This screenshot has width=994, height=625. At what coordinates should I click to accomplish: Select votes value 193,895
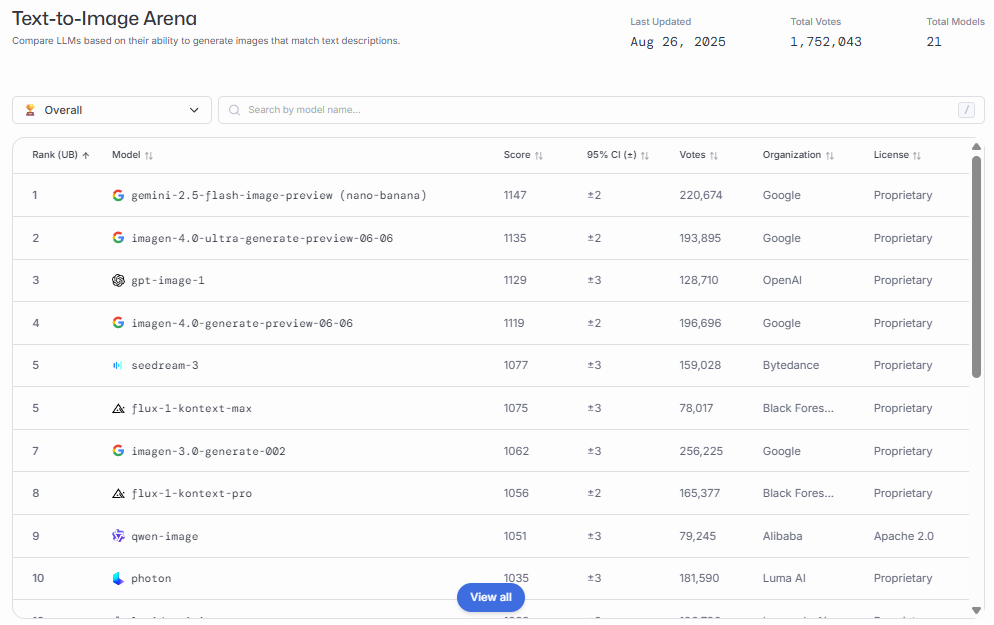(700, 238)
